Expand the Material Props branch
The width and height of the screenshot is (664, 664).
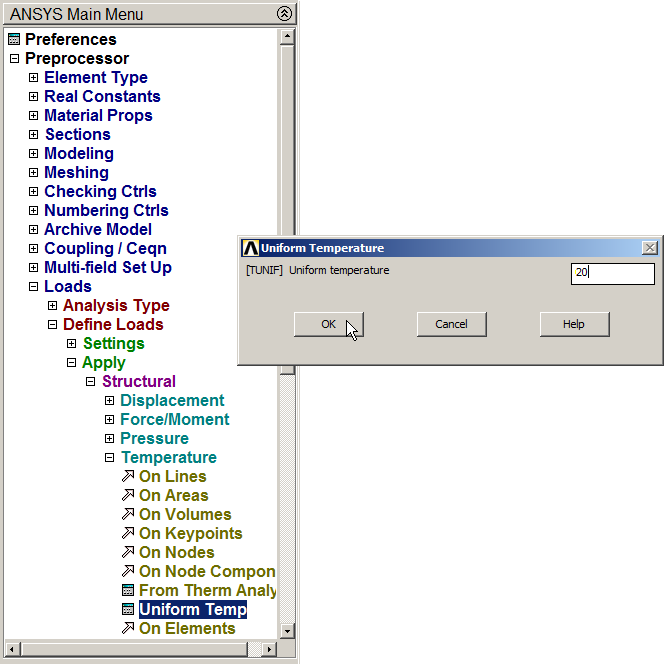click(33, 116)
